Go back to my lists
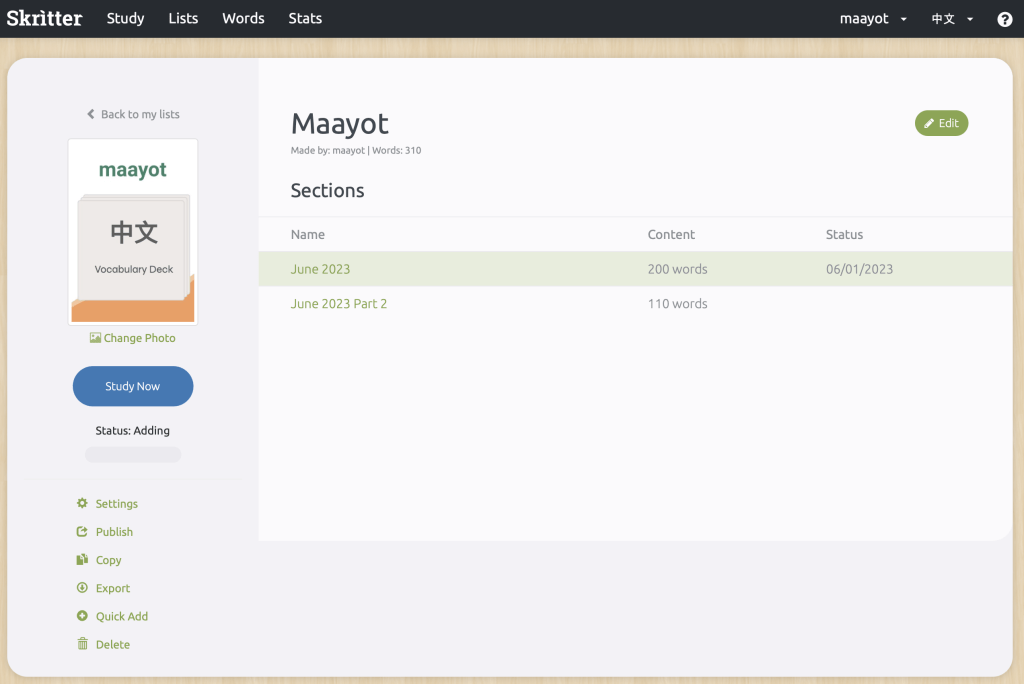Image resolution: width=1024 pixels, height=684 pixels. [x=133, y=114]
